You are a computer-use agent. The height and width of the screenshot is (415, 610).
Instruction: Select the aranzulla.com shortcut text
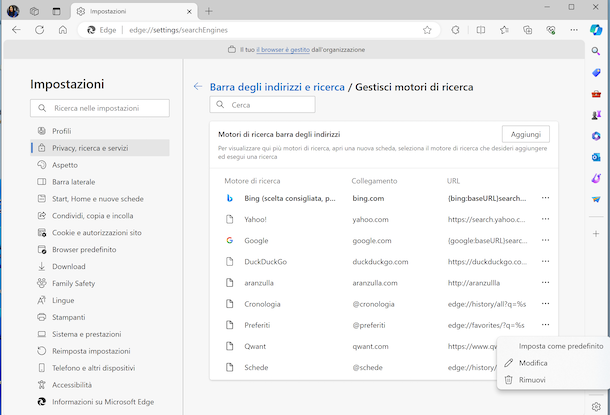click(375, 283)
